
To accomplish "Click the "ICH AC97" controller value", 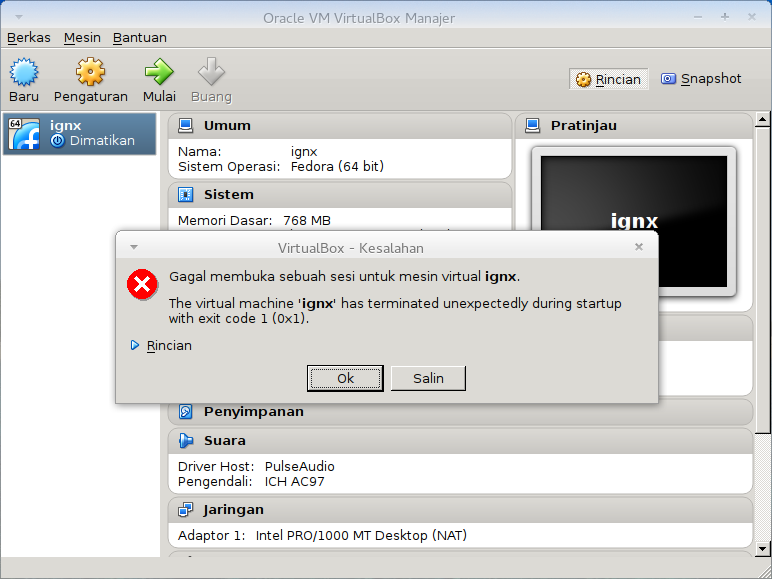I will [x=294, y=482].
